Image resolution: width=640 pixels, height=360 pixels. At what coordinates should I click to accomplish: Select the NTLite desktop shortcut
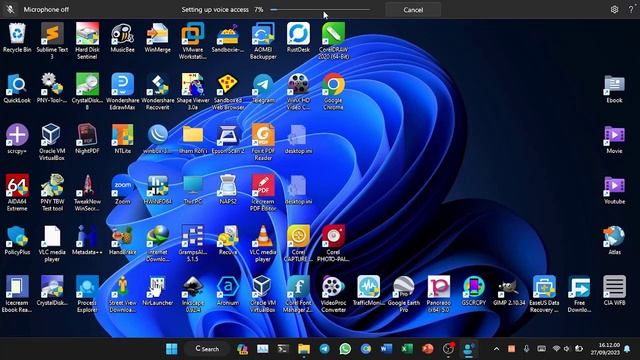point(122,139)
